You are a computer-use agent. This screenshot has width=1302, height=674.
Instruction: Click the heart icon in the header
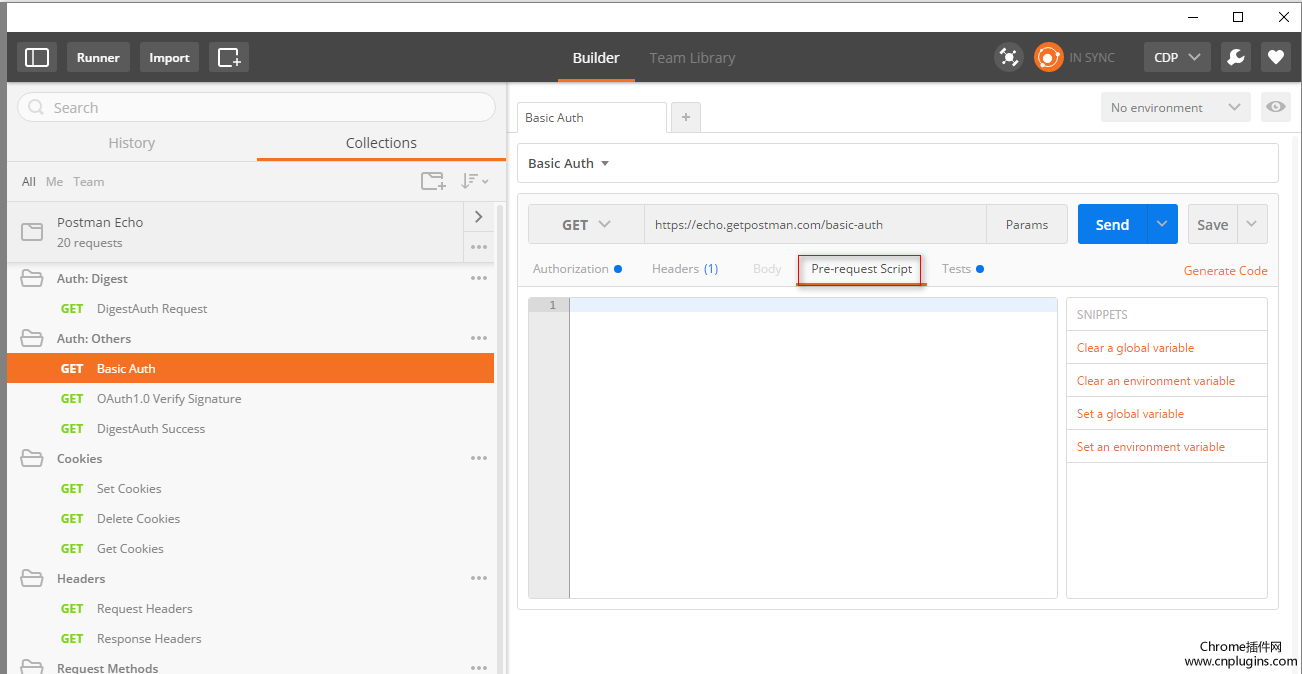1275,57
